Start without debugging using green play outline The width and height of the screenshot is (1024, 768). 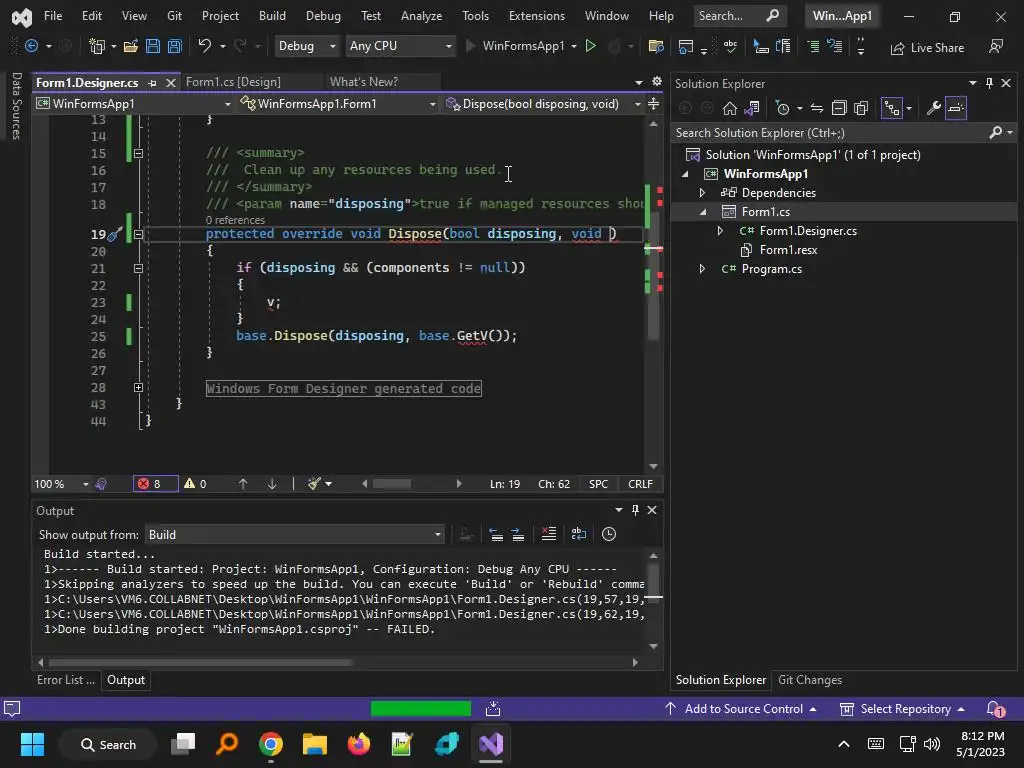coord(590,46)
